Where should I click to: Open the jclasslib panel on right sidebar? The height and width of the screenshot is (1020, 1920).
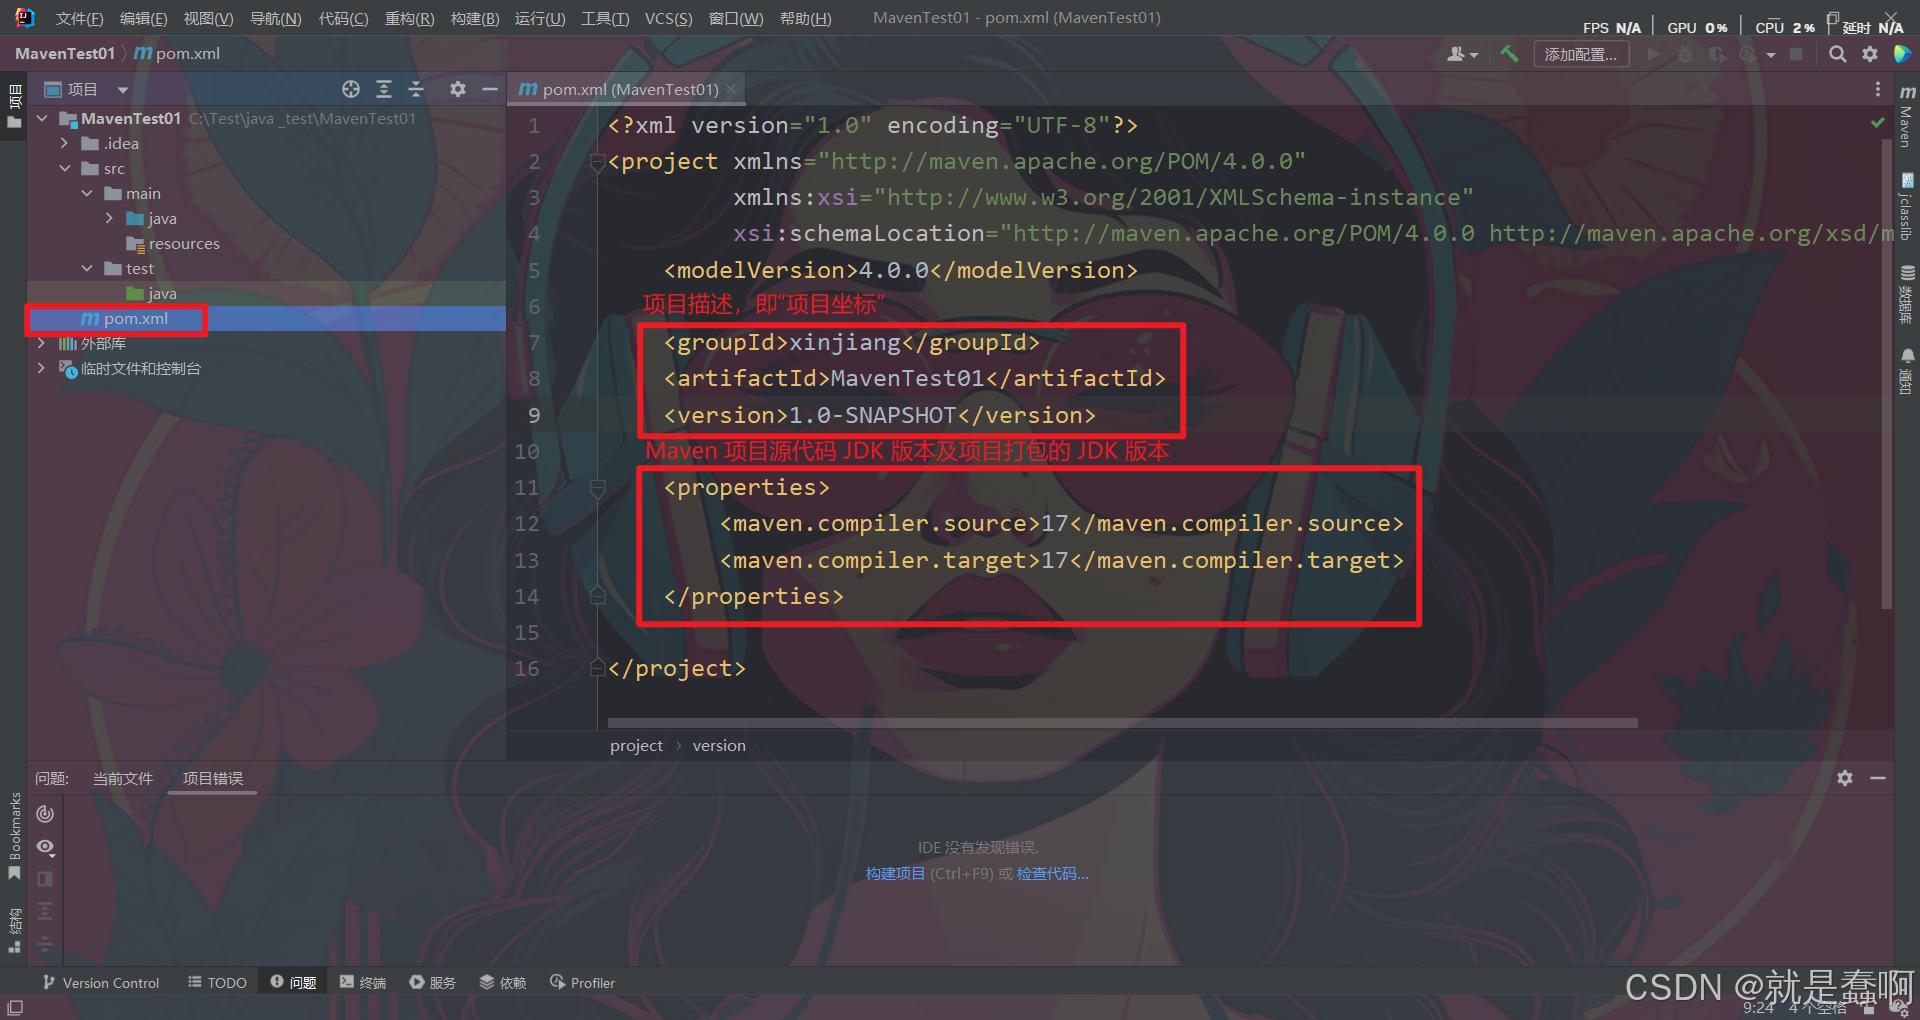pos(1907,206)
